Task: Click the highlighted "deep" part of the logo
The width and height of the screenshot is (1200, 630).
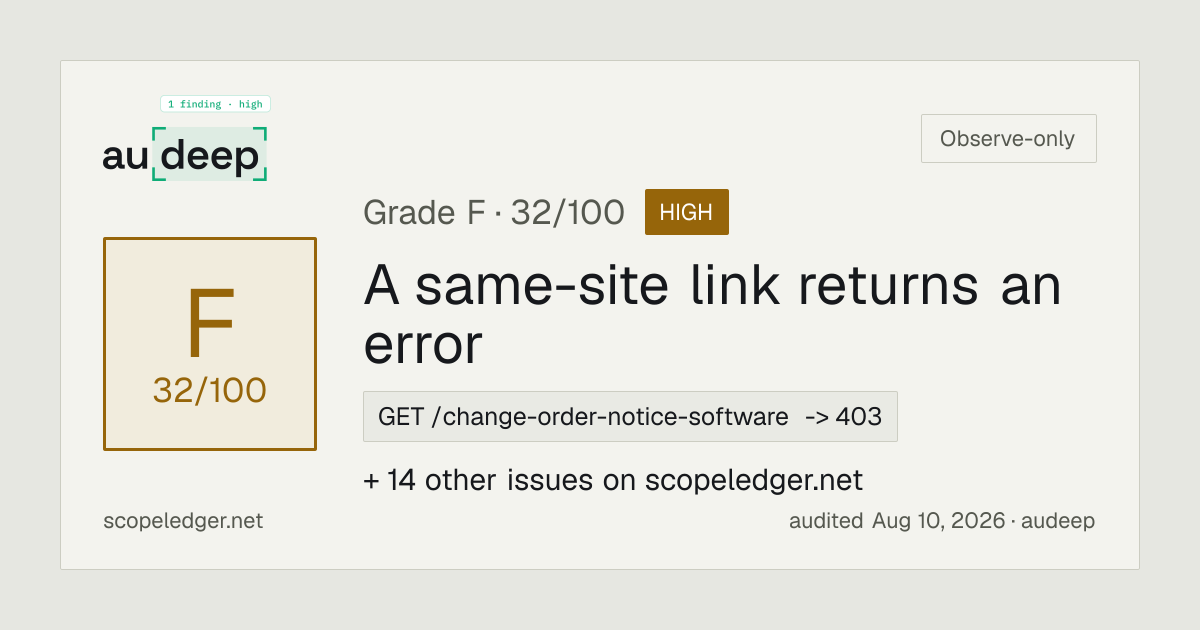Action: coord(210,155)
